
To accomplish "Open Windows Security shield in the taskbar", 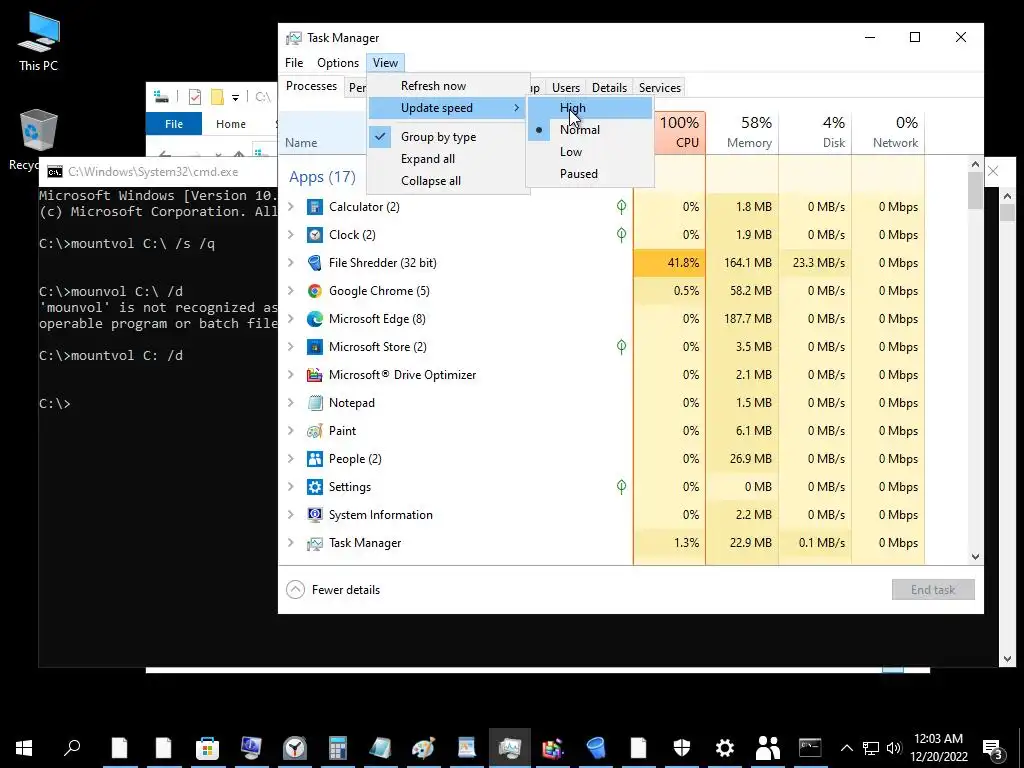I will coord(681,748).
